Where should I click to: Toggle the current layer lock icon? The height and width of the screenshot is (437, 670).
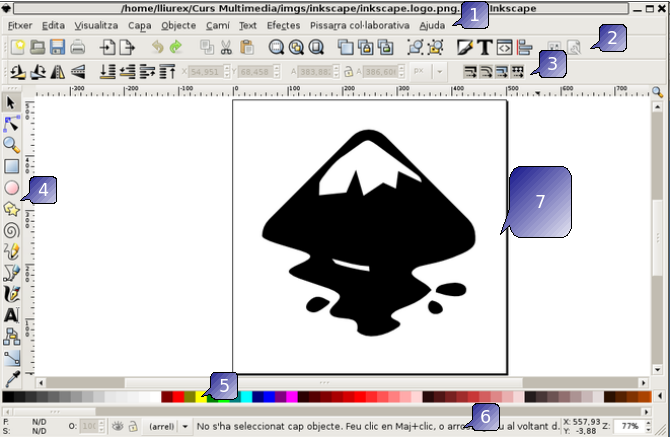click(131, 425)
